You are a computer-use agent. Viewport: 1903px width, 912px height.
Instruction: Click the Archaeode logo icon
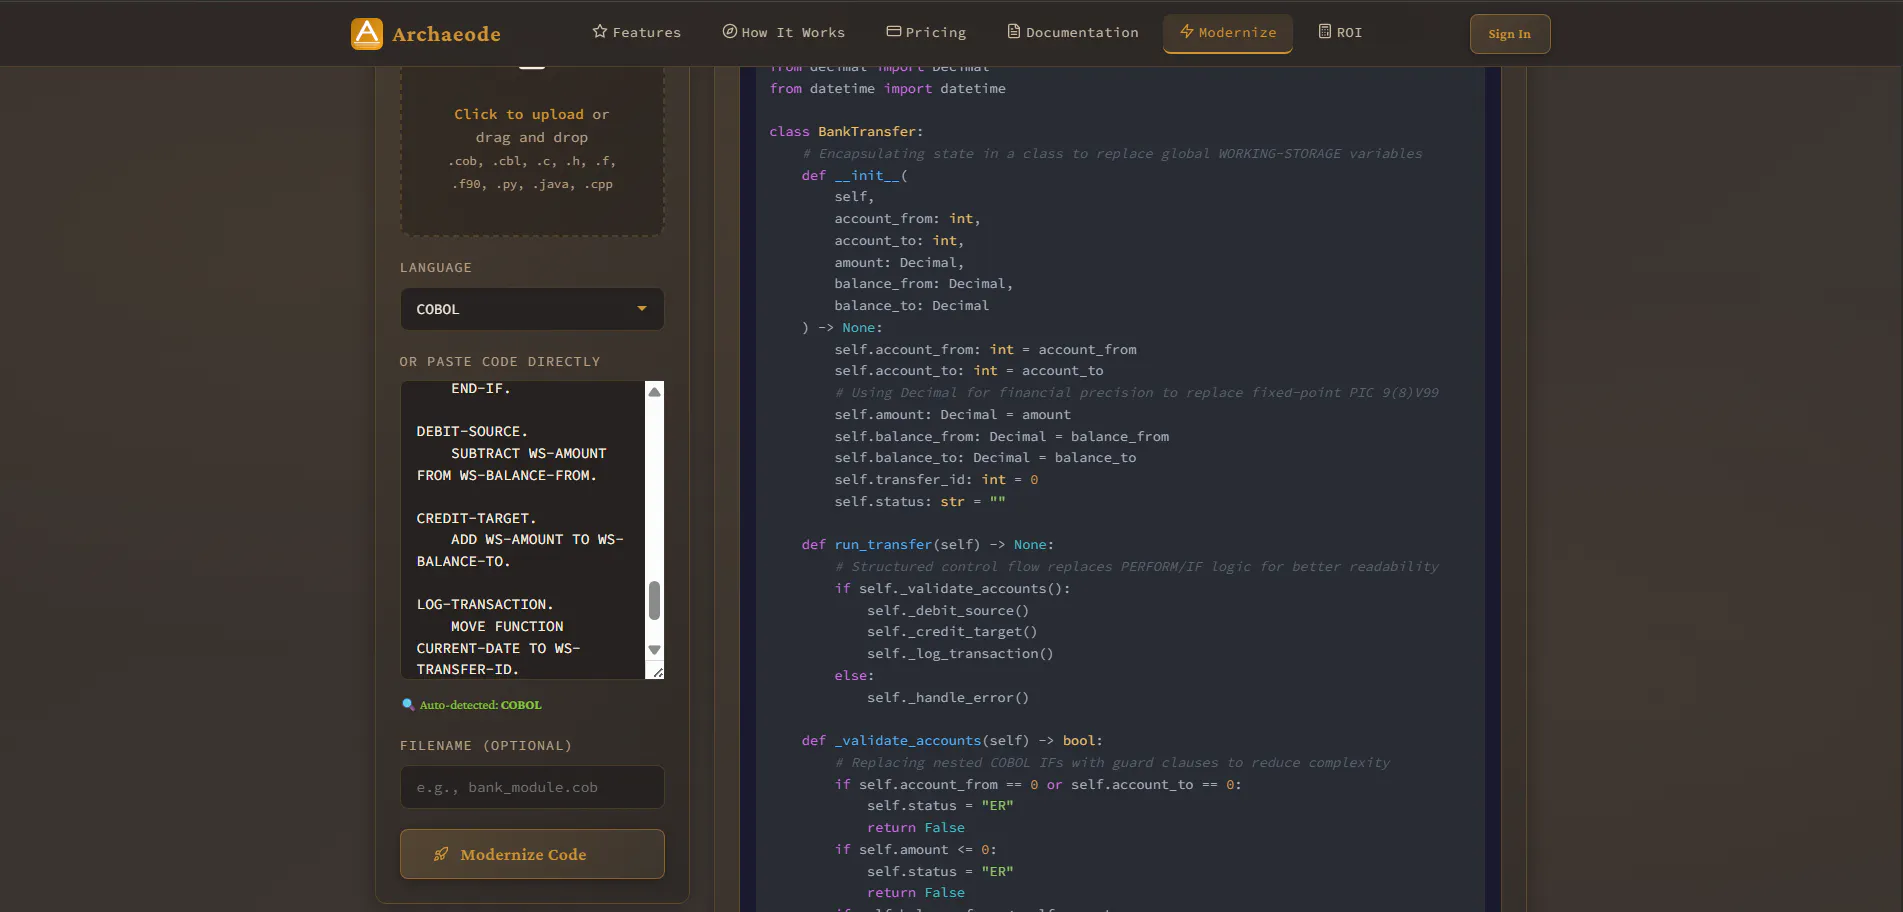coord(367,33)
